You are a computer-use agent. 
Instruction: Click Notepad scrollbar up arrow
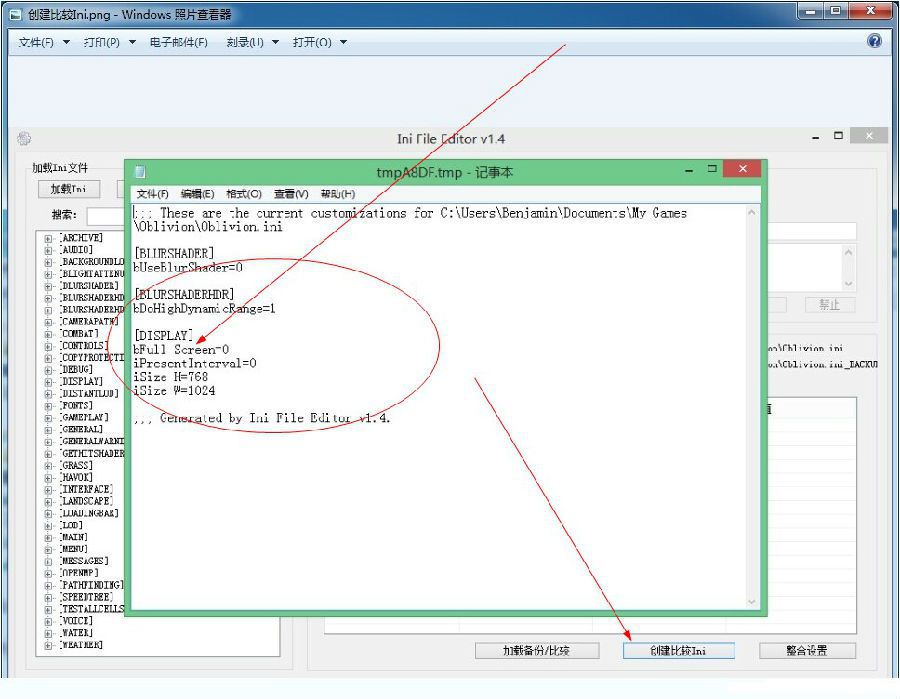point(752,213)
